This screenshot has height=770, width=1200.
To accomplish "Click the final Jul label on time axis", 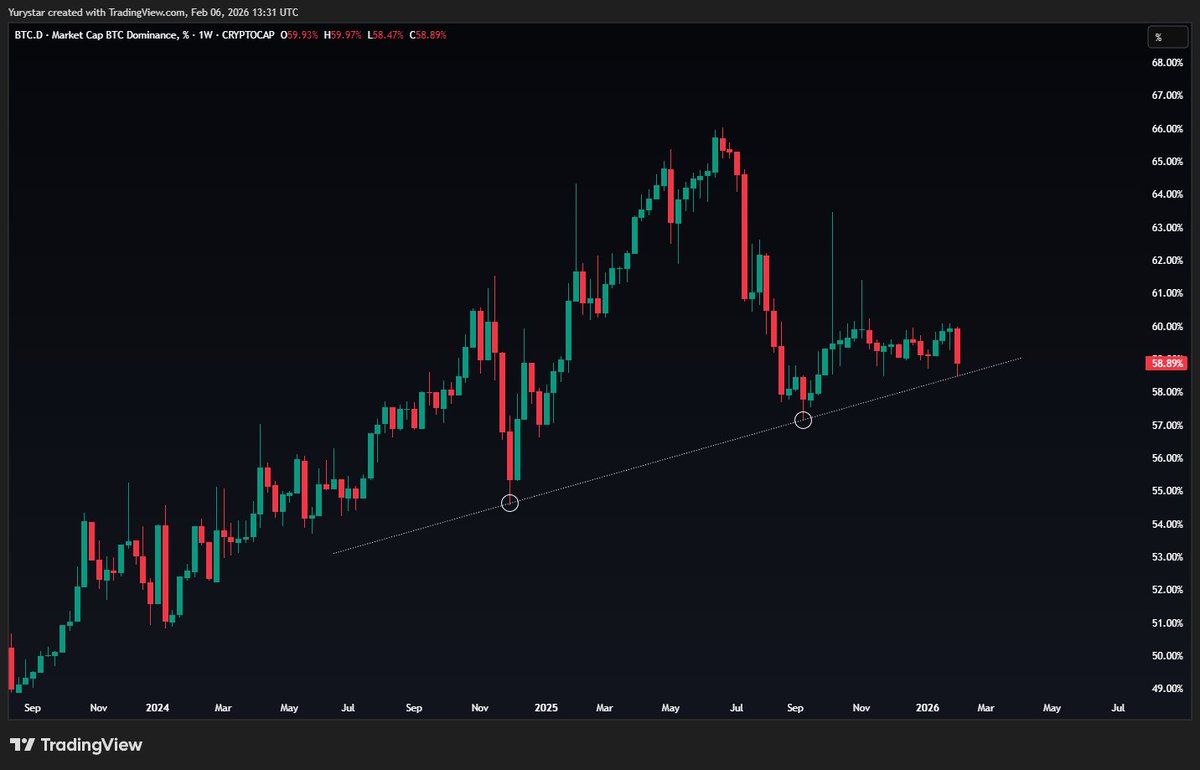I will pos(1118,708).
